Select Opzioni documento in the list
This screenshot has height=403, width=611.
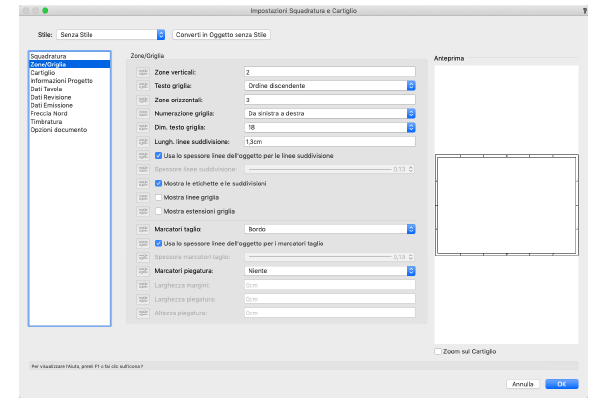point(70,130)
